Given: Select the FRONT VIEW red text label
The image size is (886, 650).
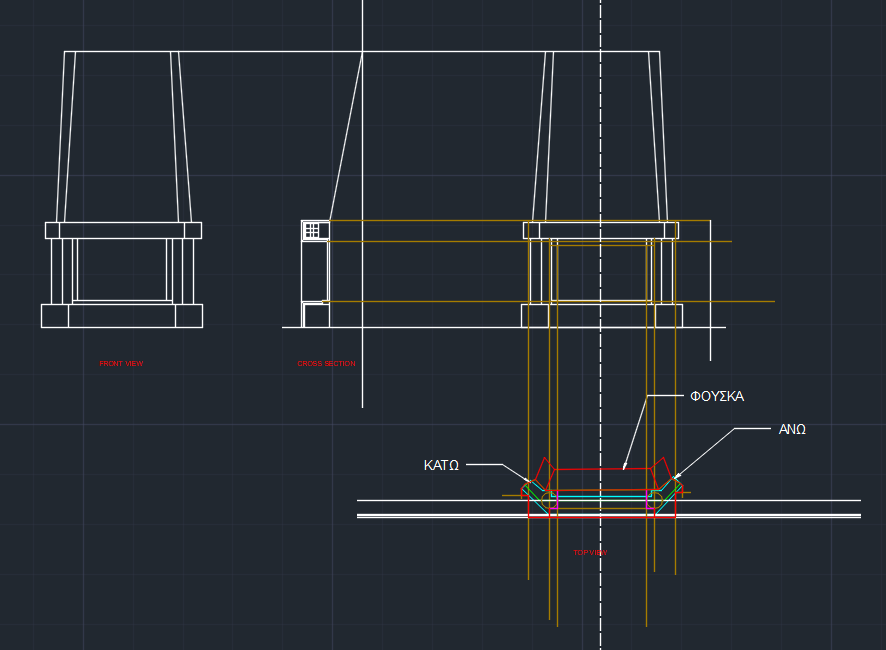Looking at the screenshot, I should [x=121, y=364].
